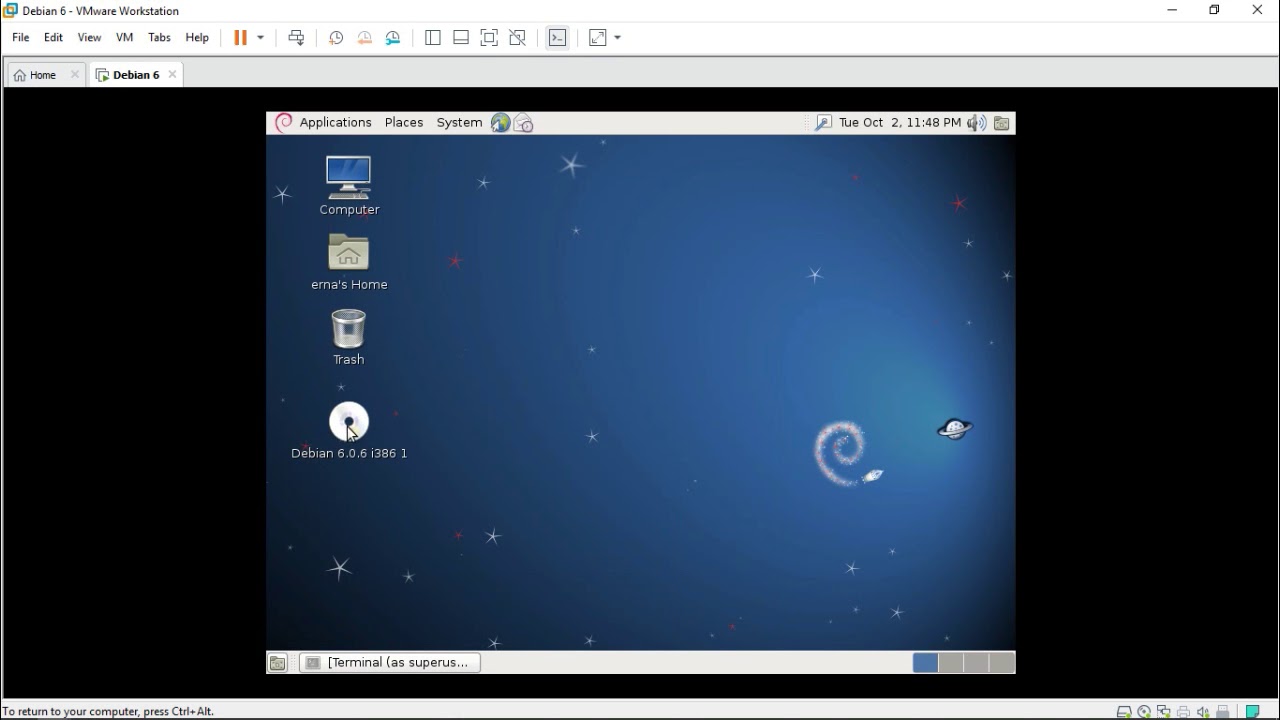Image resolution: width=1280 pixels, height=720 pixels.
Task: Revert the VM to the previous snapshot
Action: 364,38
